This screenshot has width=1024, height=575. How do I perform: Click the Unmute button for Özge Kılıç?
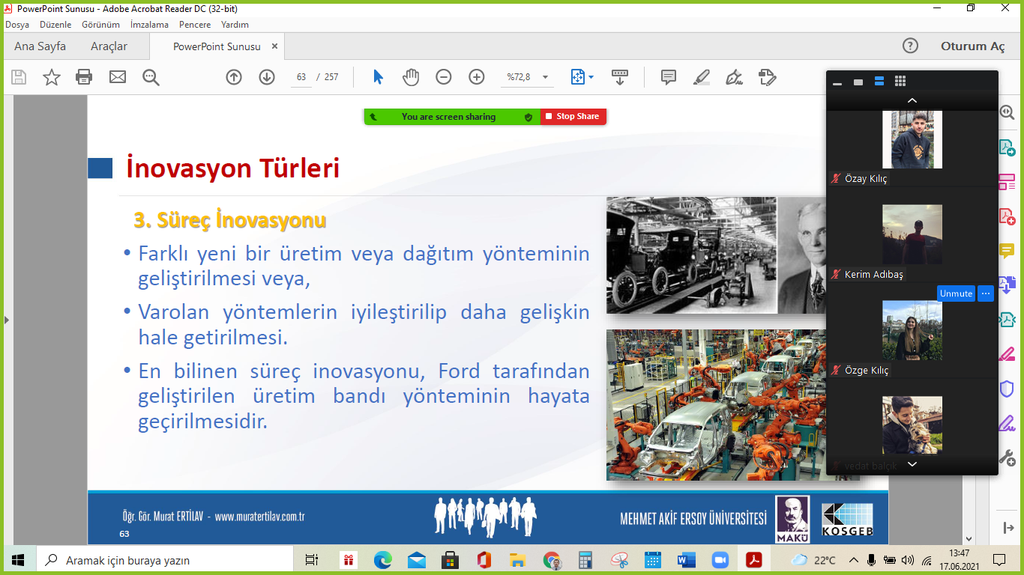click(955, 293)
